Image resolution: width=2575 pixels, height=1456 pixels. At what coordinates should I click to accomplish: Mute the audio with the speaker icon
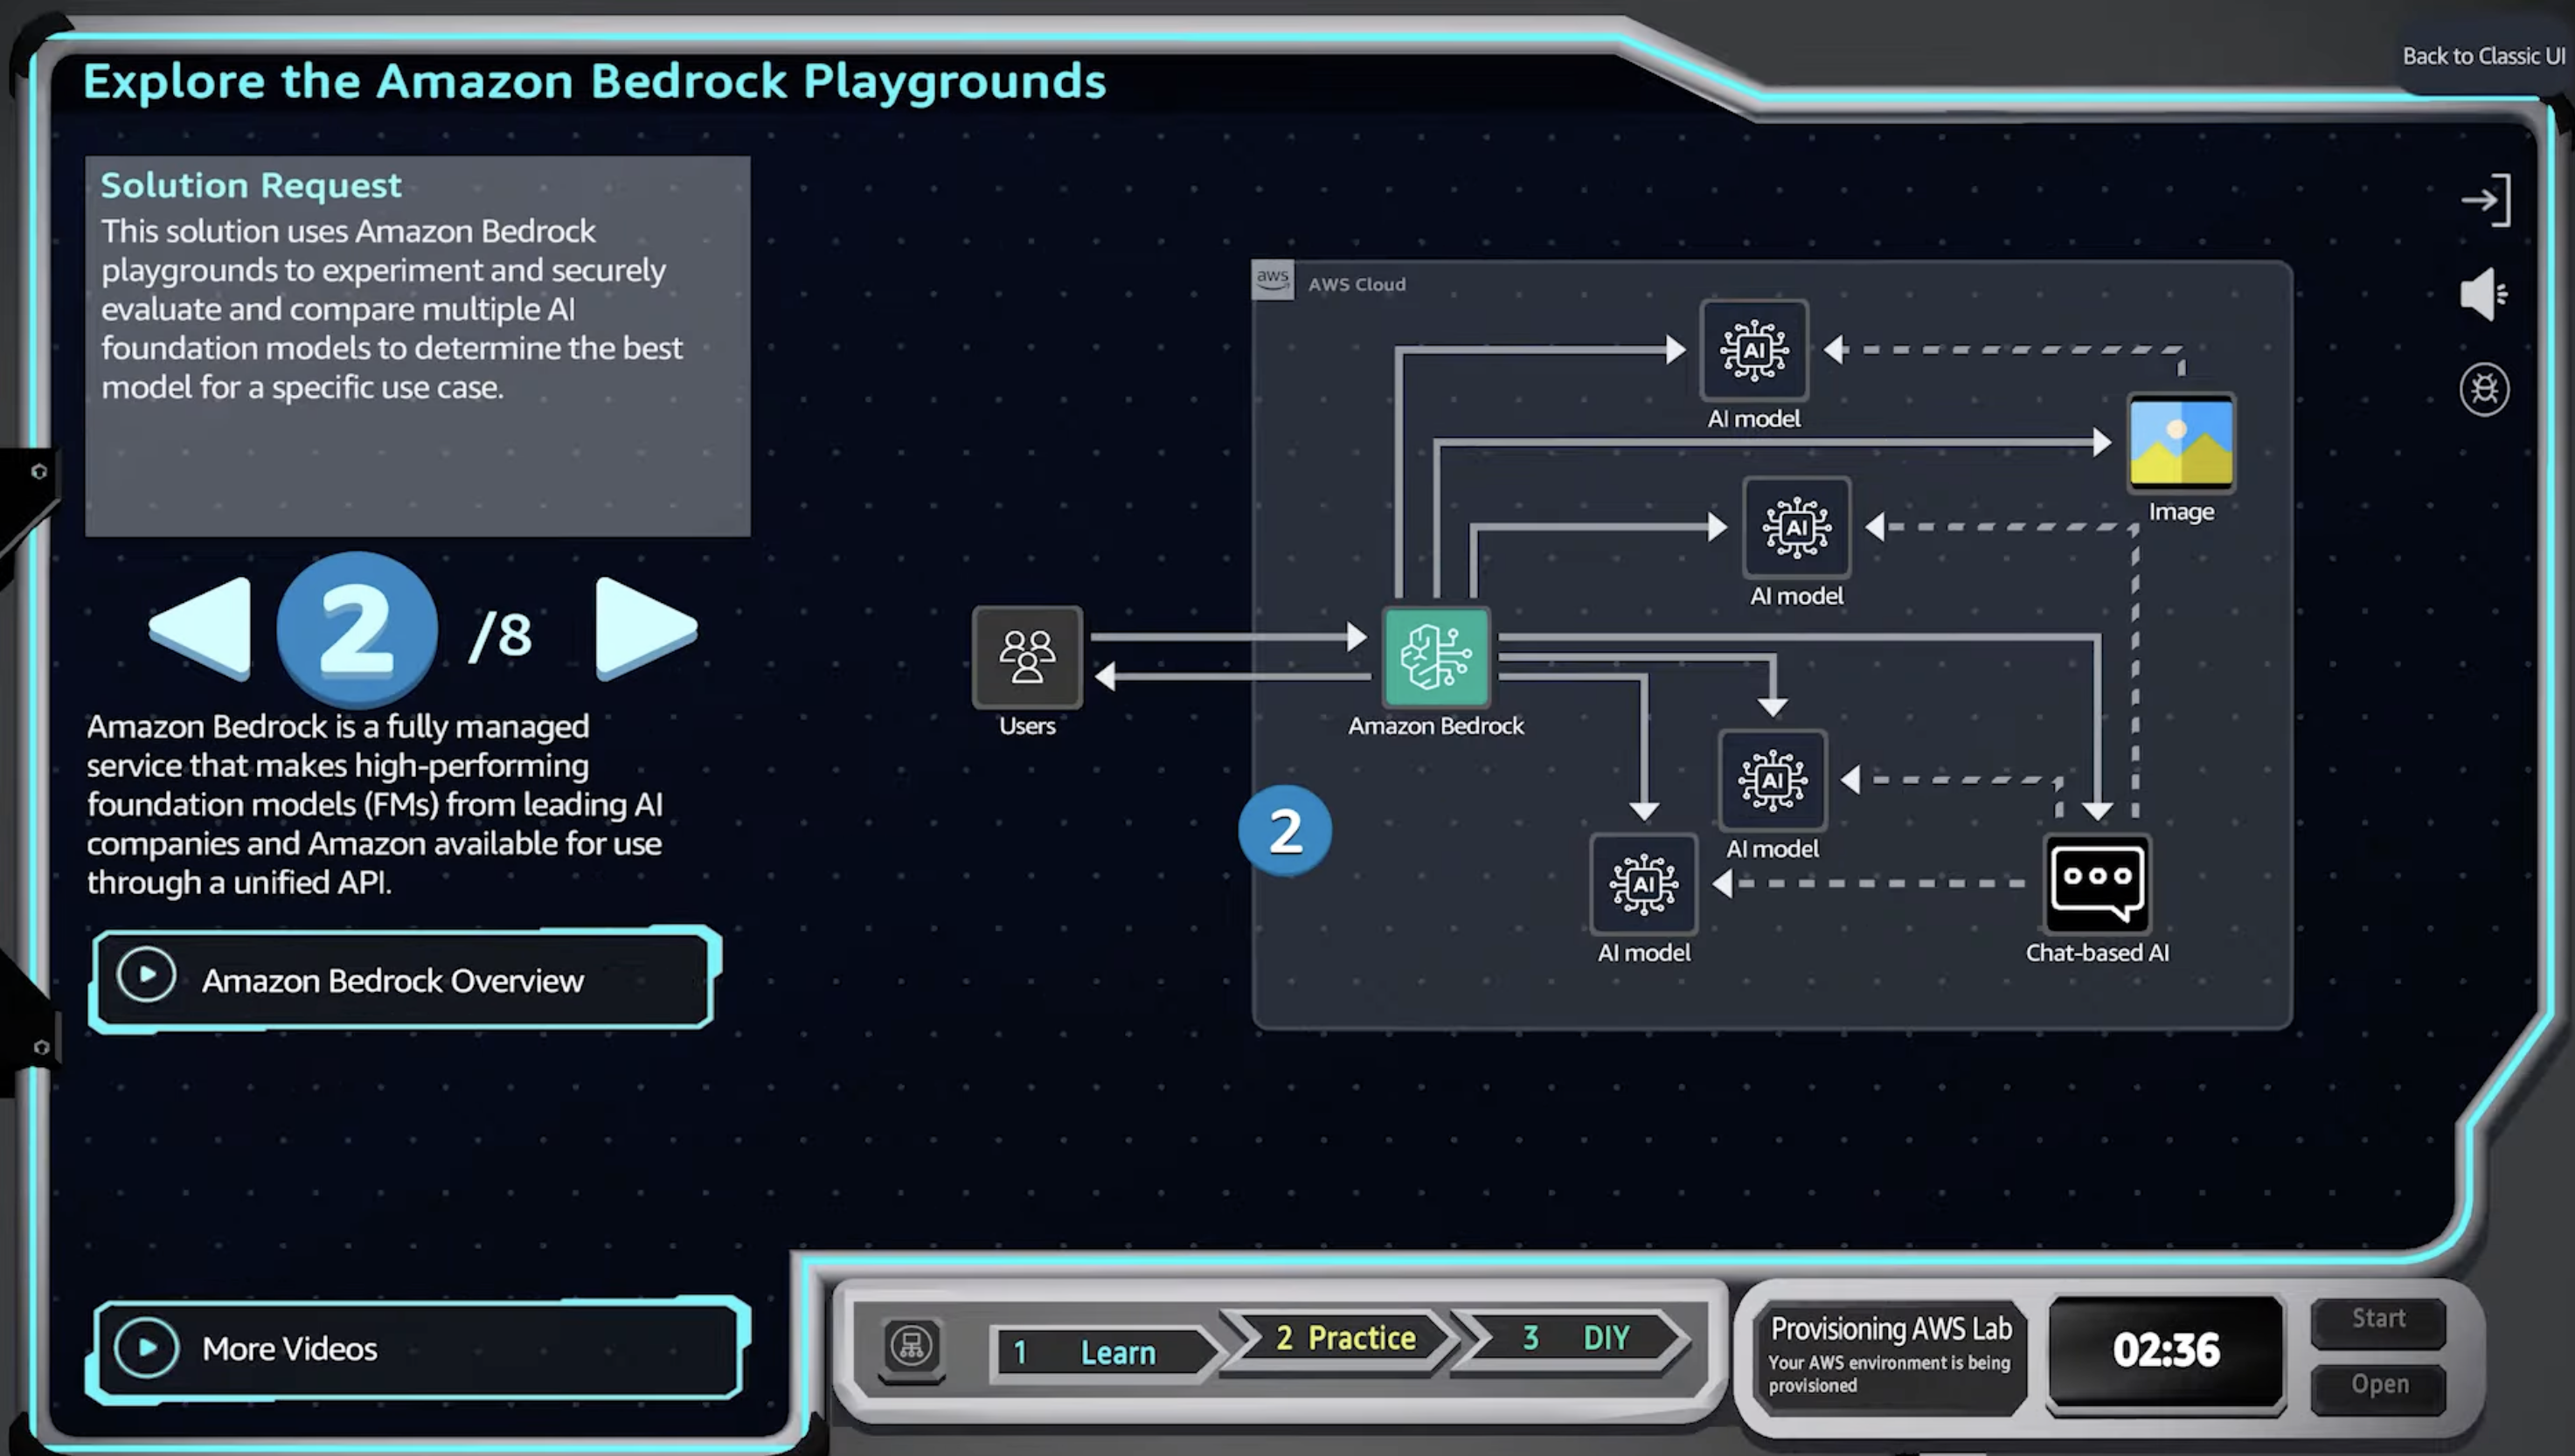tap(2484, 294)
